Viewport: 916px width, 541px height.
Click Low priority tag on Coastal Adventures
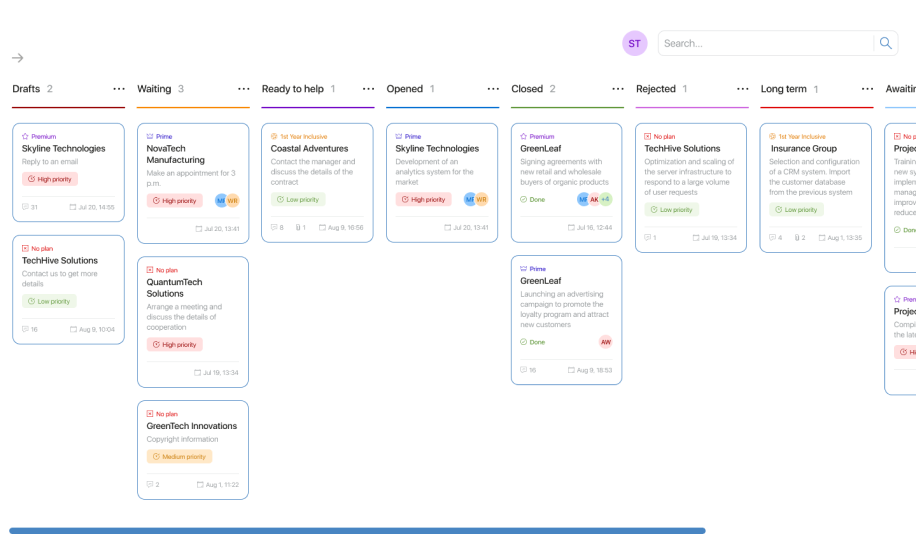298,199
